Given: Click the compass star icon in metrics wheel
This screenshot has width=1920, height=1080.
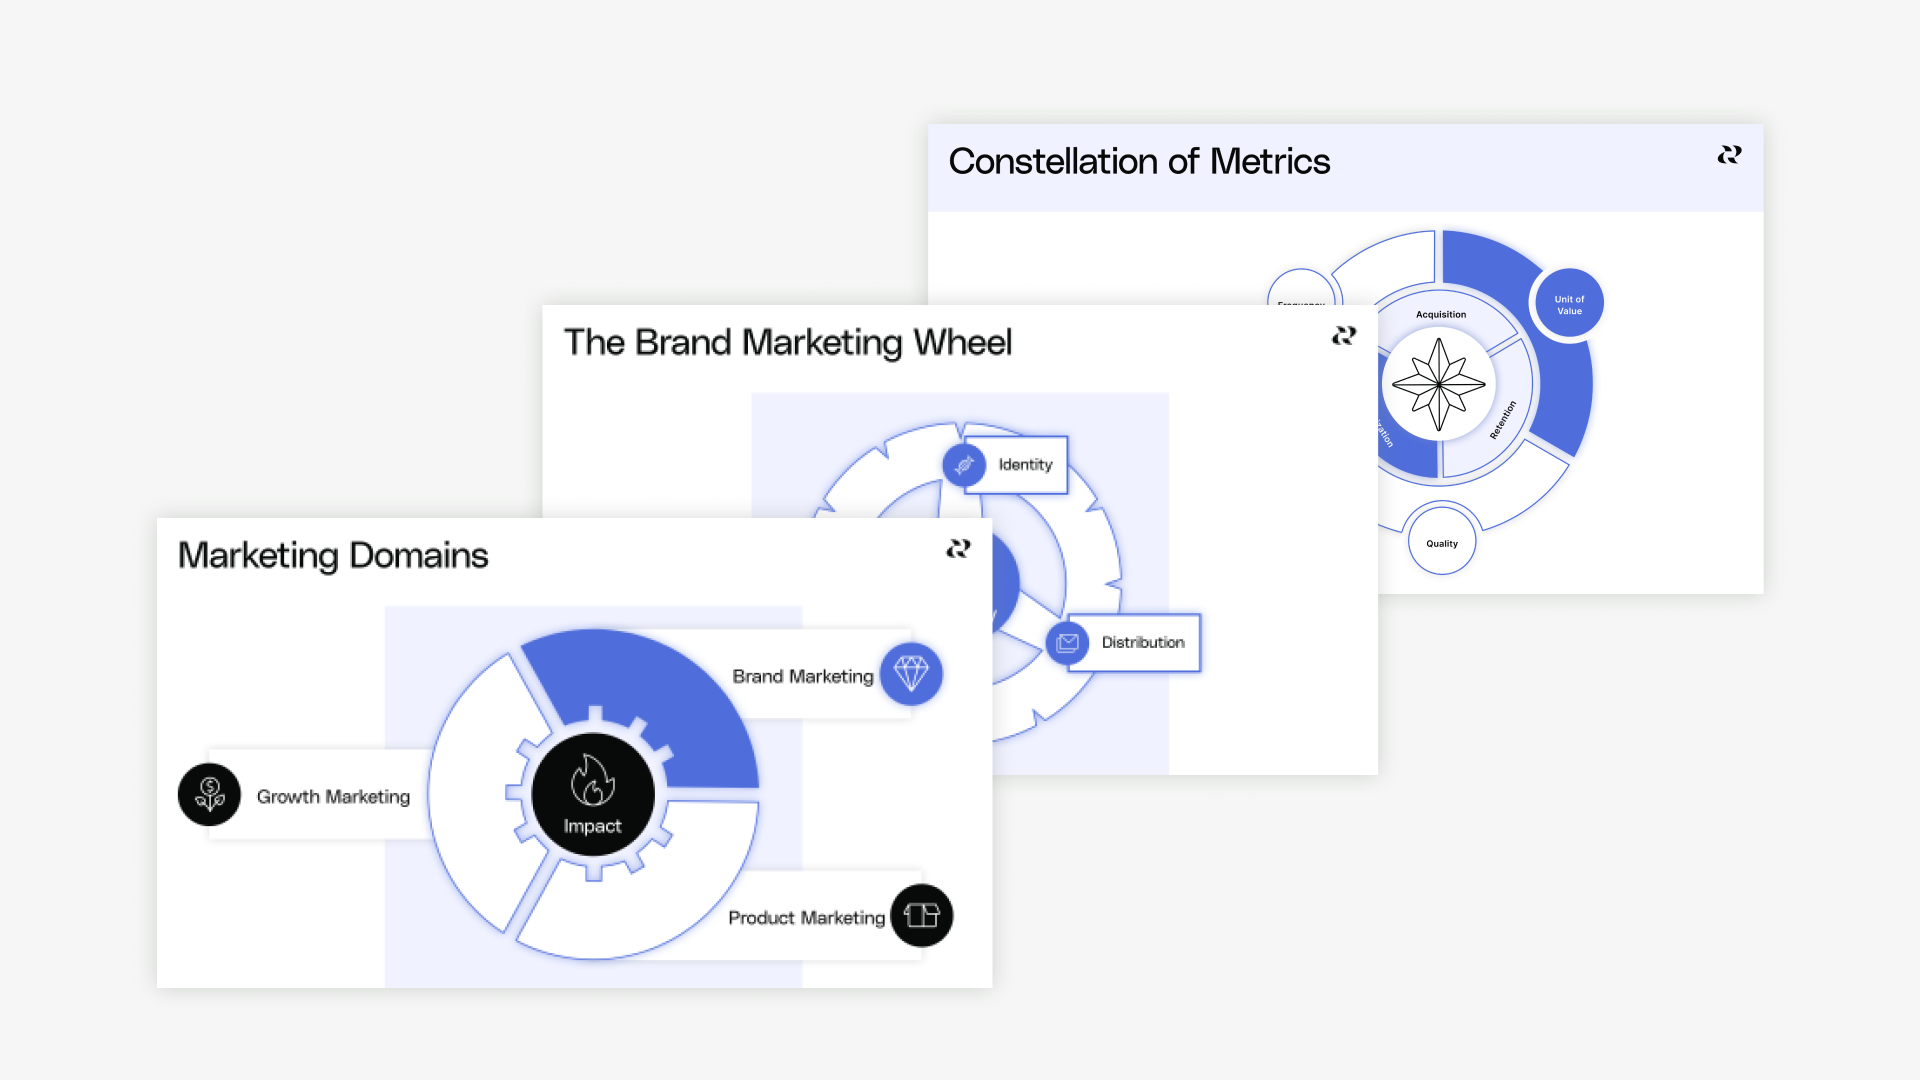Looking at the screenshot, I should pos(1438,384).
